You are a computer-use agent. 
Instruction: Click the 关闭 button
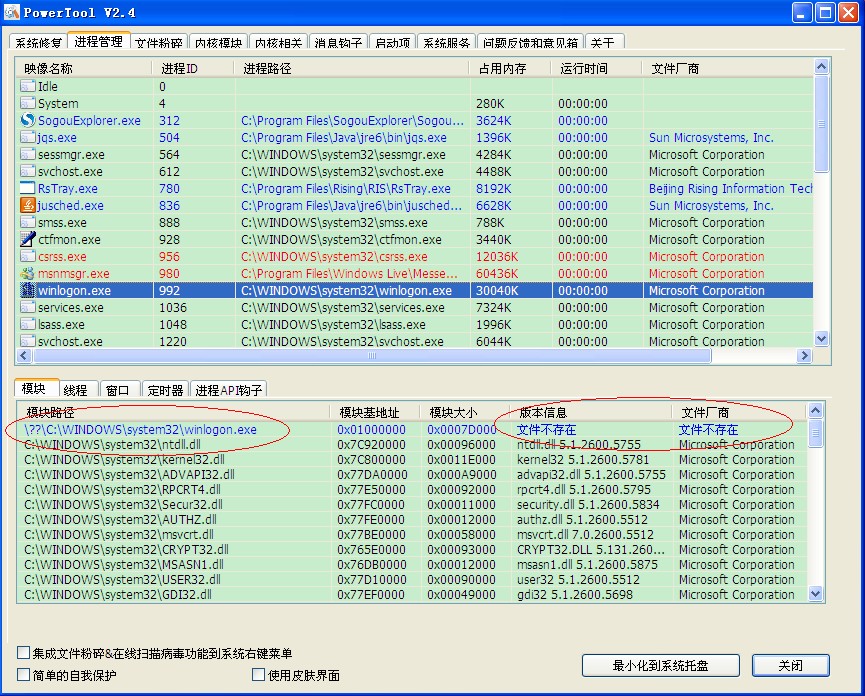(x=791, y=665)
